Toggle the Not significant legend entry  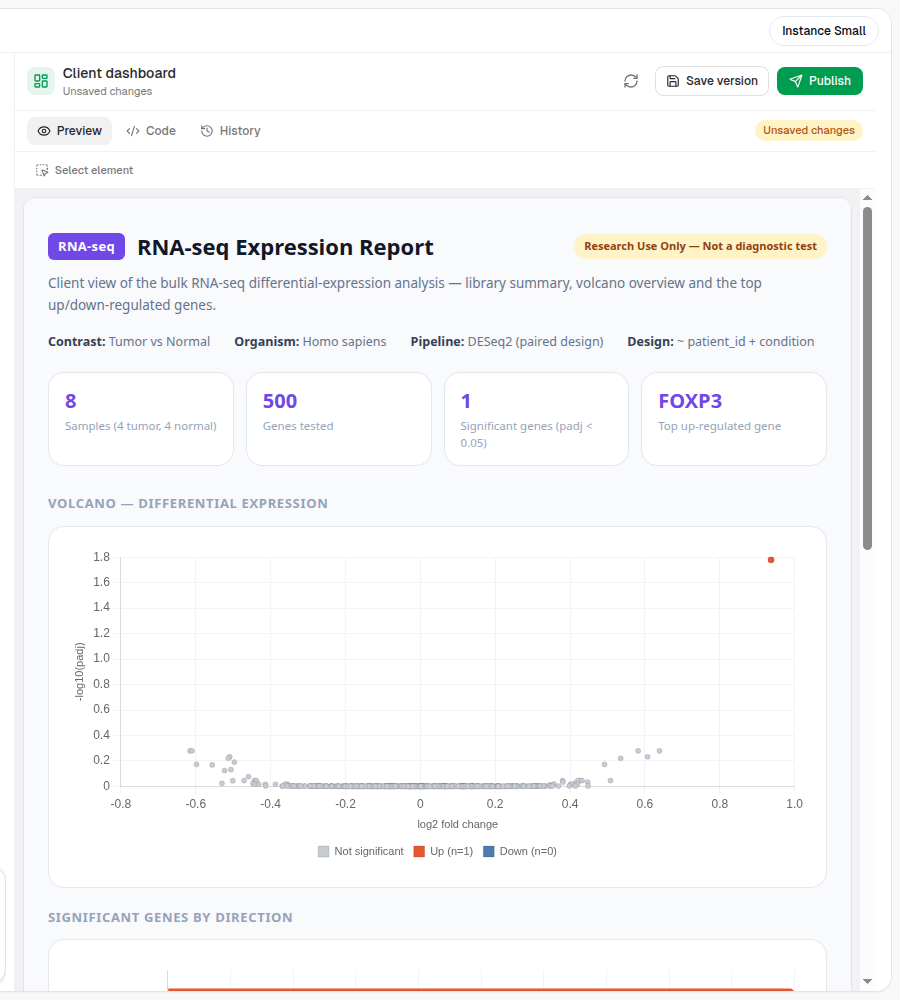(360, 851)
